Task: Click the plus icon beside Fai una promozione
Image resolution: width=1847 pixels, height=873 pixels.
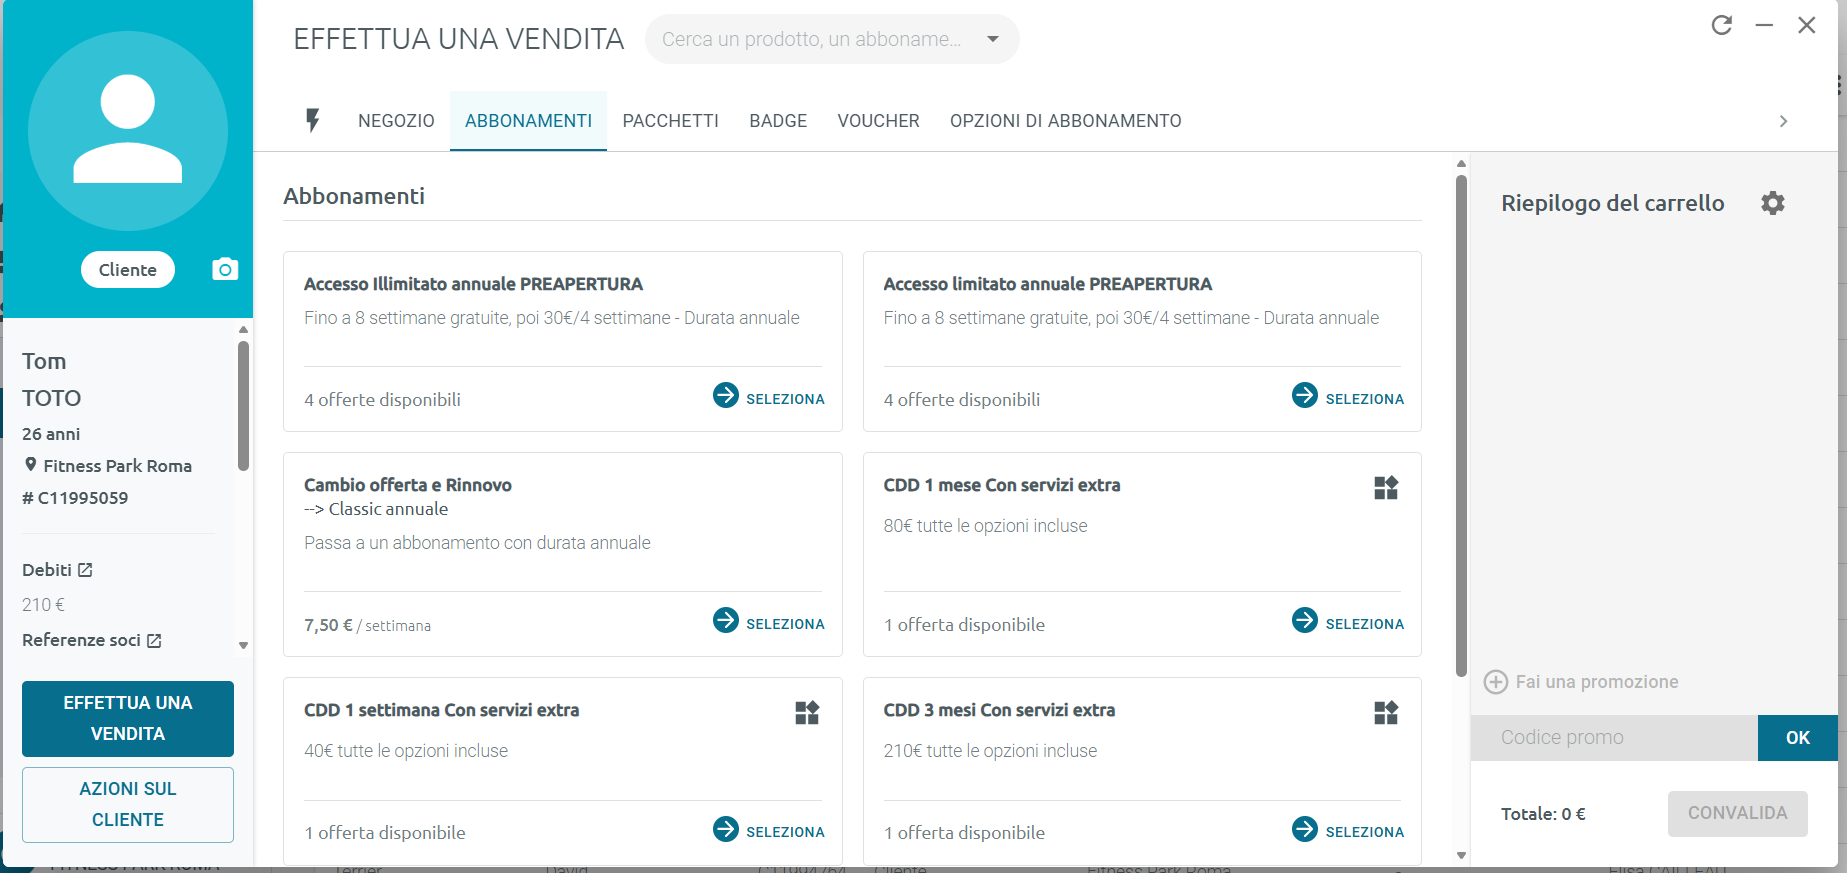Action: point(1496,682)
